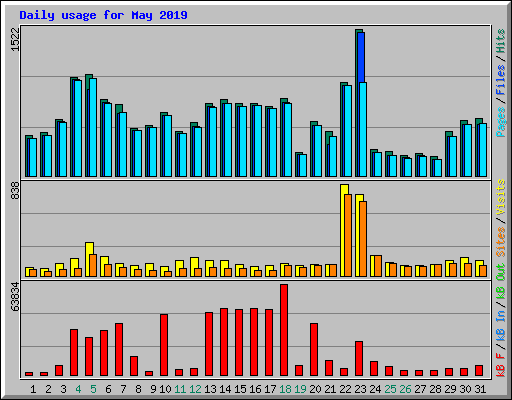Click the 63834 kB axis value
Image resolution: width=512 pixels, height=400 pixels.
(16, 296)
